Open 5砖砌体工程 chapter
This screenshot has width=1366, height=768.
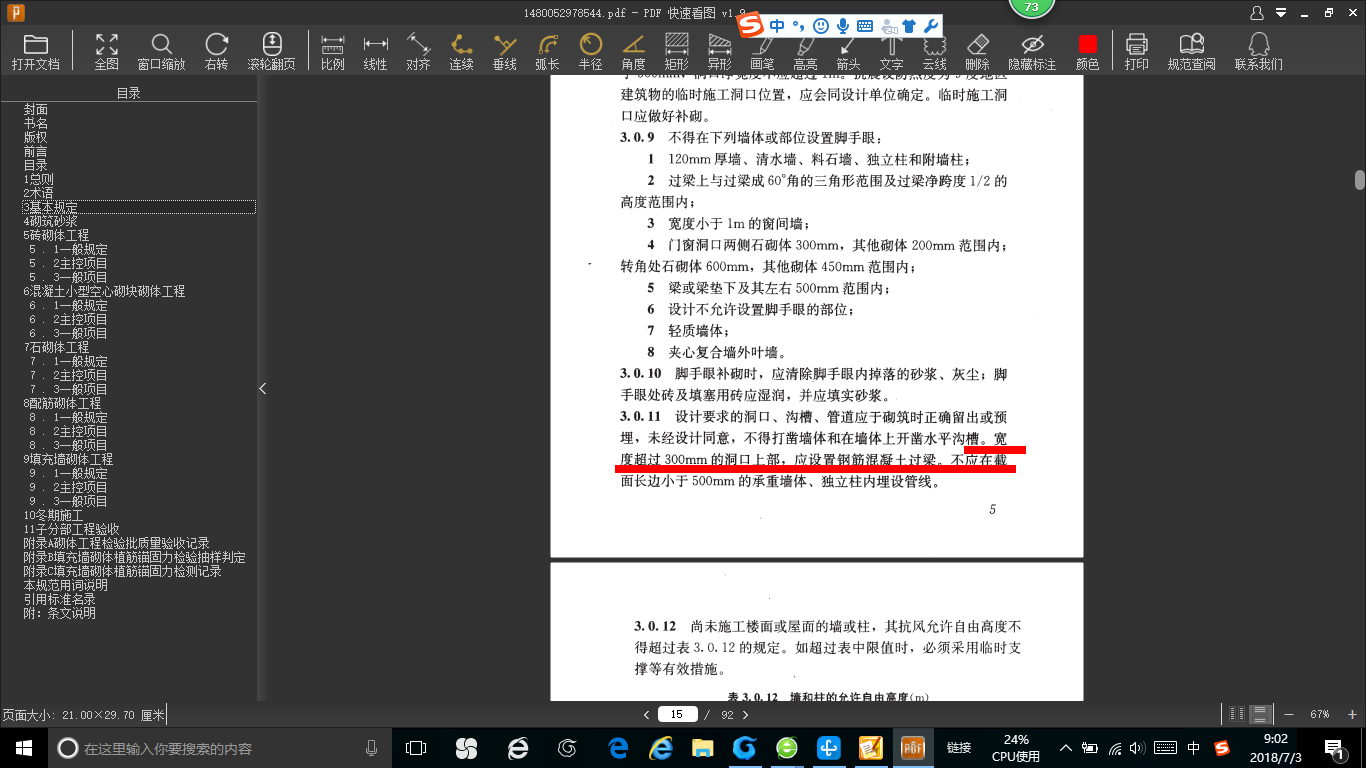point(56,235)
